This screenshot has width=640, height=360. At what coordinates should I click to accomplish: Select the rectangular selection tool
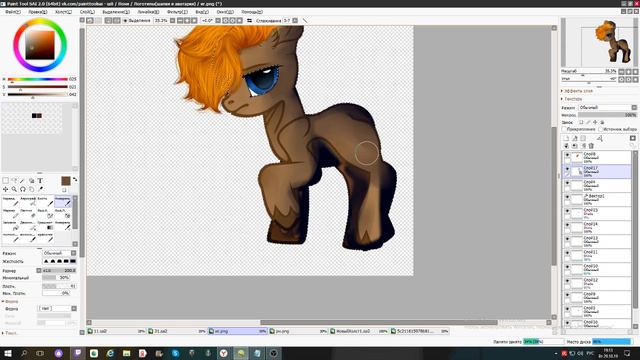coord(5,180)
